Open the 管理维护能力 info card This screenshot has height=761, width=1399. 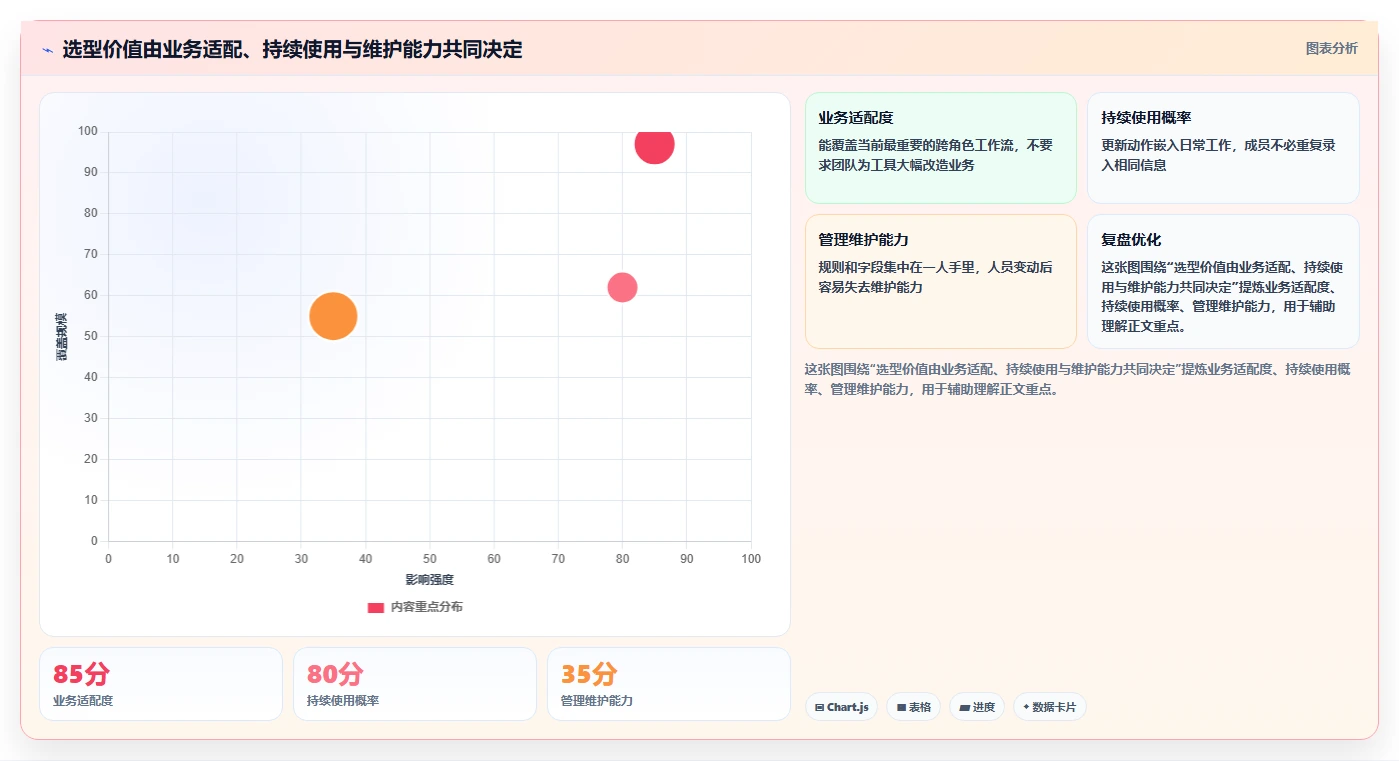click(x=940, y=281)
